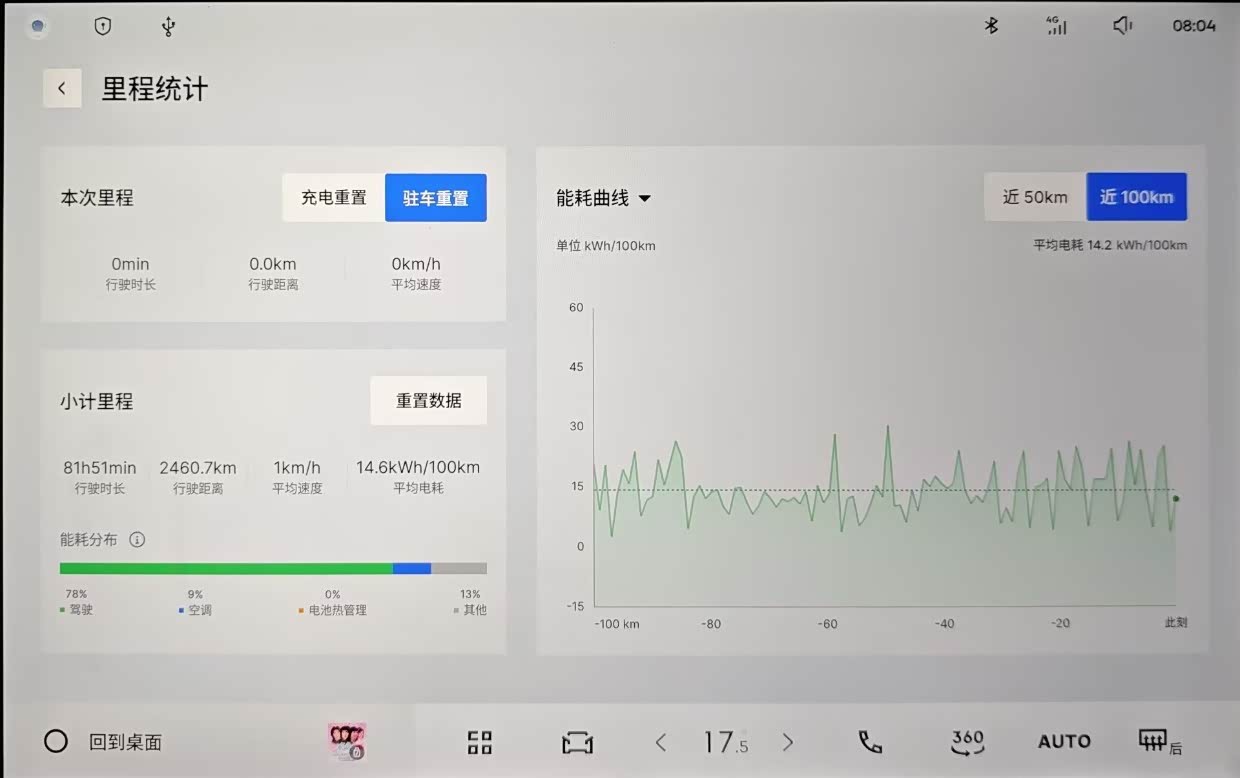Tap the 驾驶 legend label

tap(81, 609)
